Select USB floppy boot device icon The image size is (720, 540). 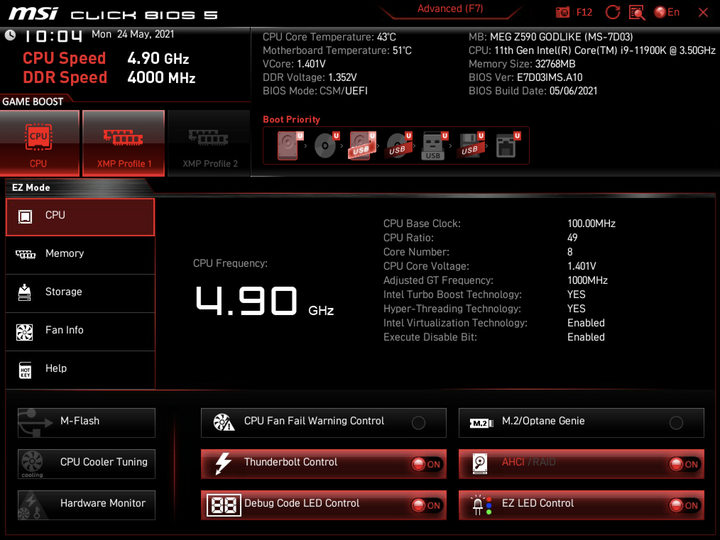coord(471,146)
